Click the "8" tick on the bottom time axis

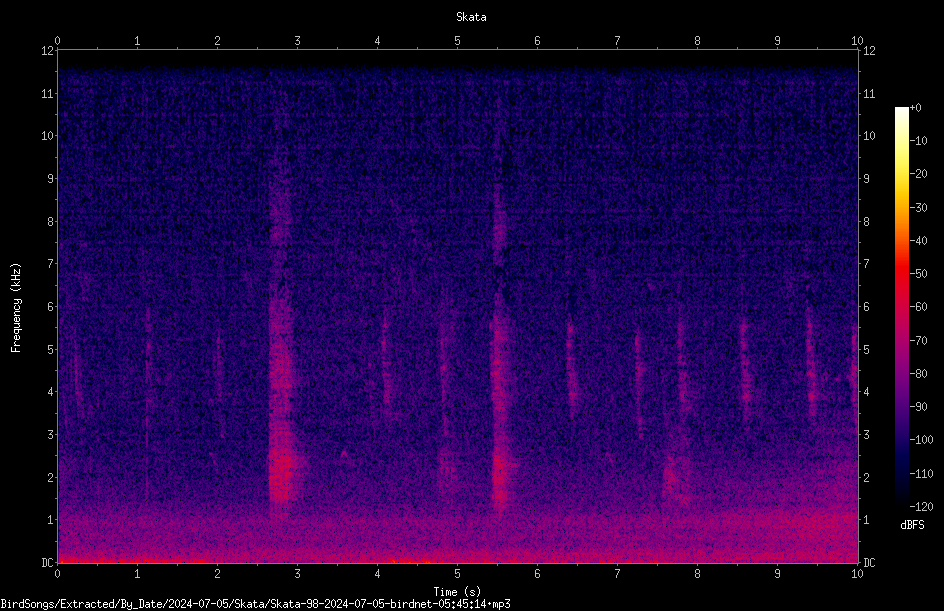tap(697, 574)
